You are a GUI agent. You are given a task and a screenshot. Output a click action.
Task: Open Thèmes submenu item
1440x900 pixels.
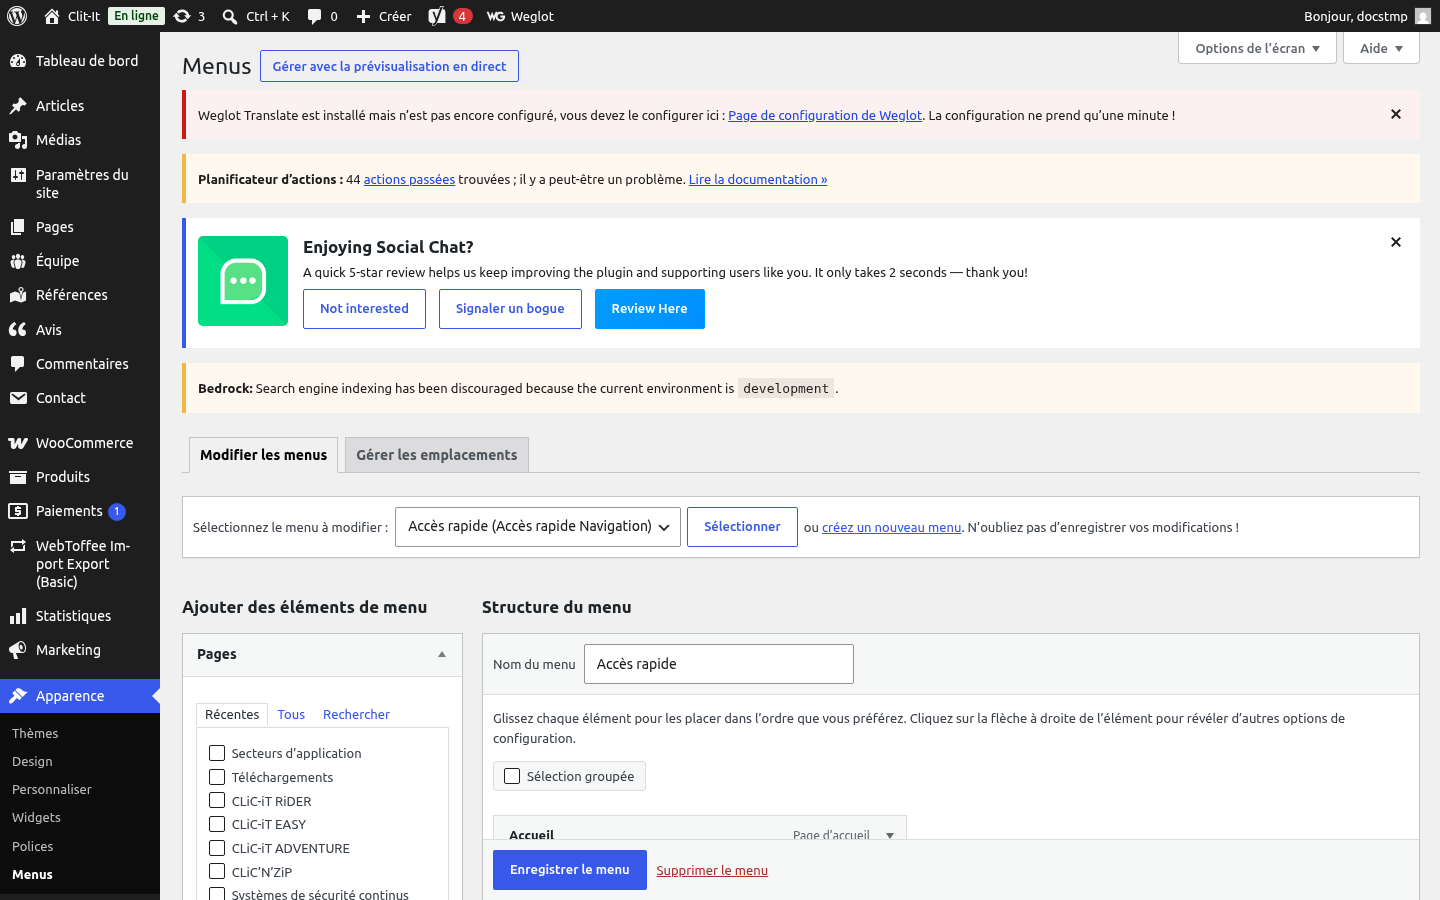(x=35, y=733)
